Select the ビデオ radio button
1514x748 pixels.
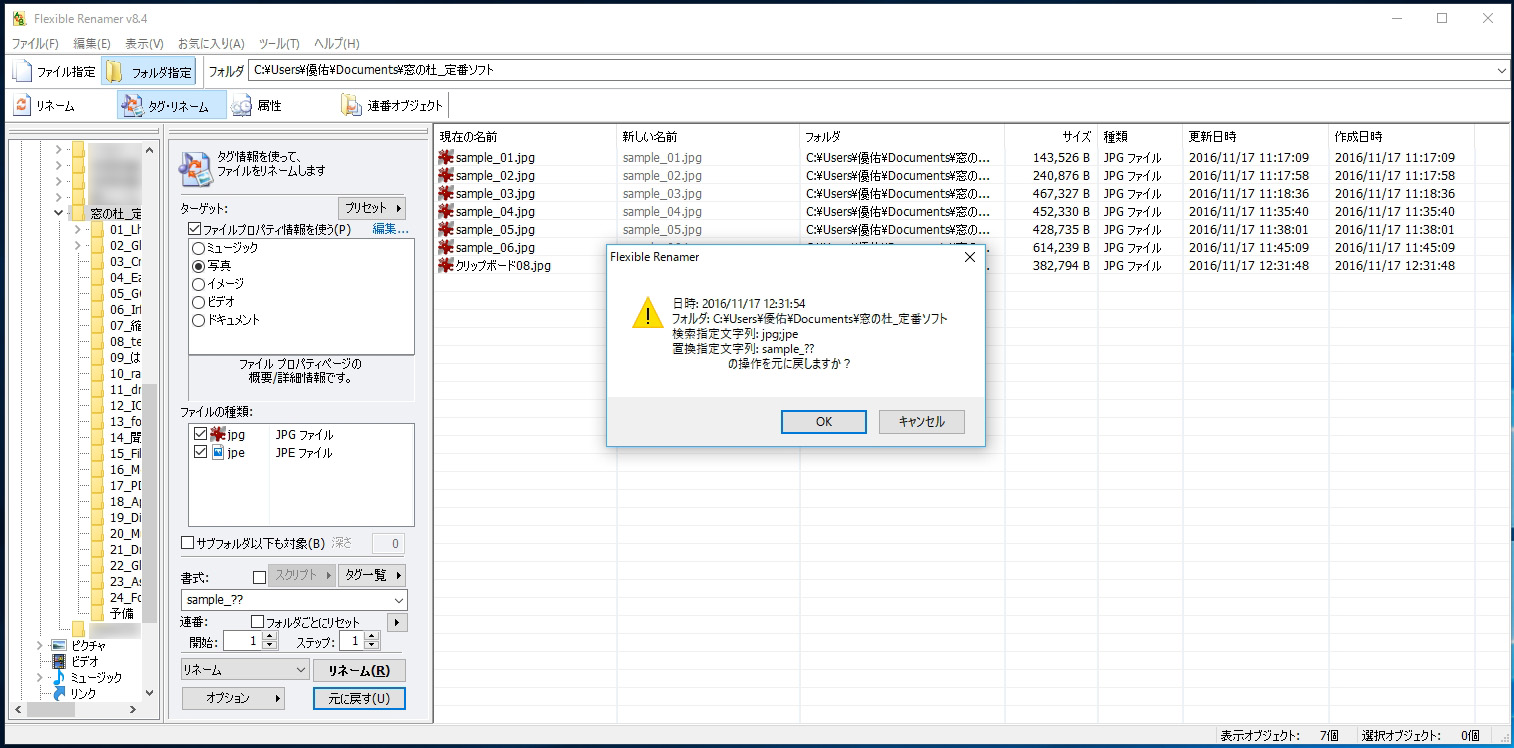coord(198,302)
